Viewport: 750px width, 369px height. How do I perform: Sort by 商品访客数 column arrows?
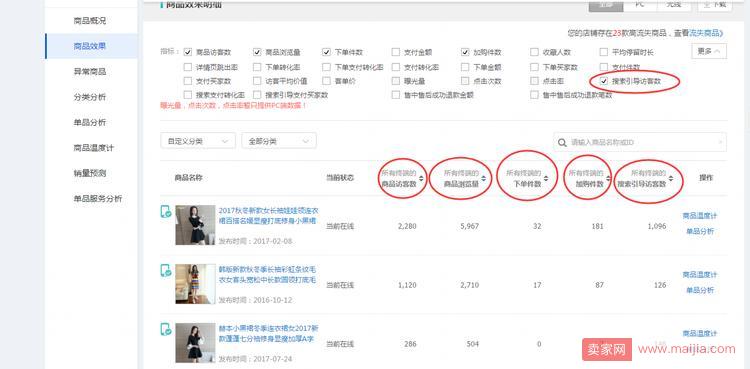tap(421, 178)
